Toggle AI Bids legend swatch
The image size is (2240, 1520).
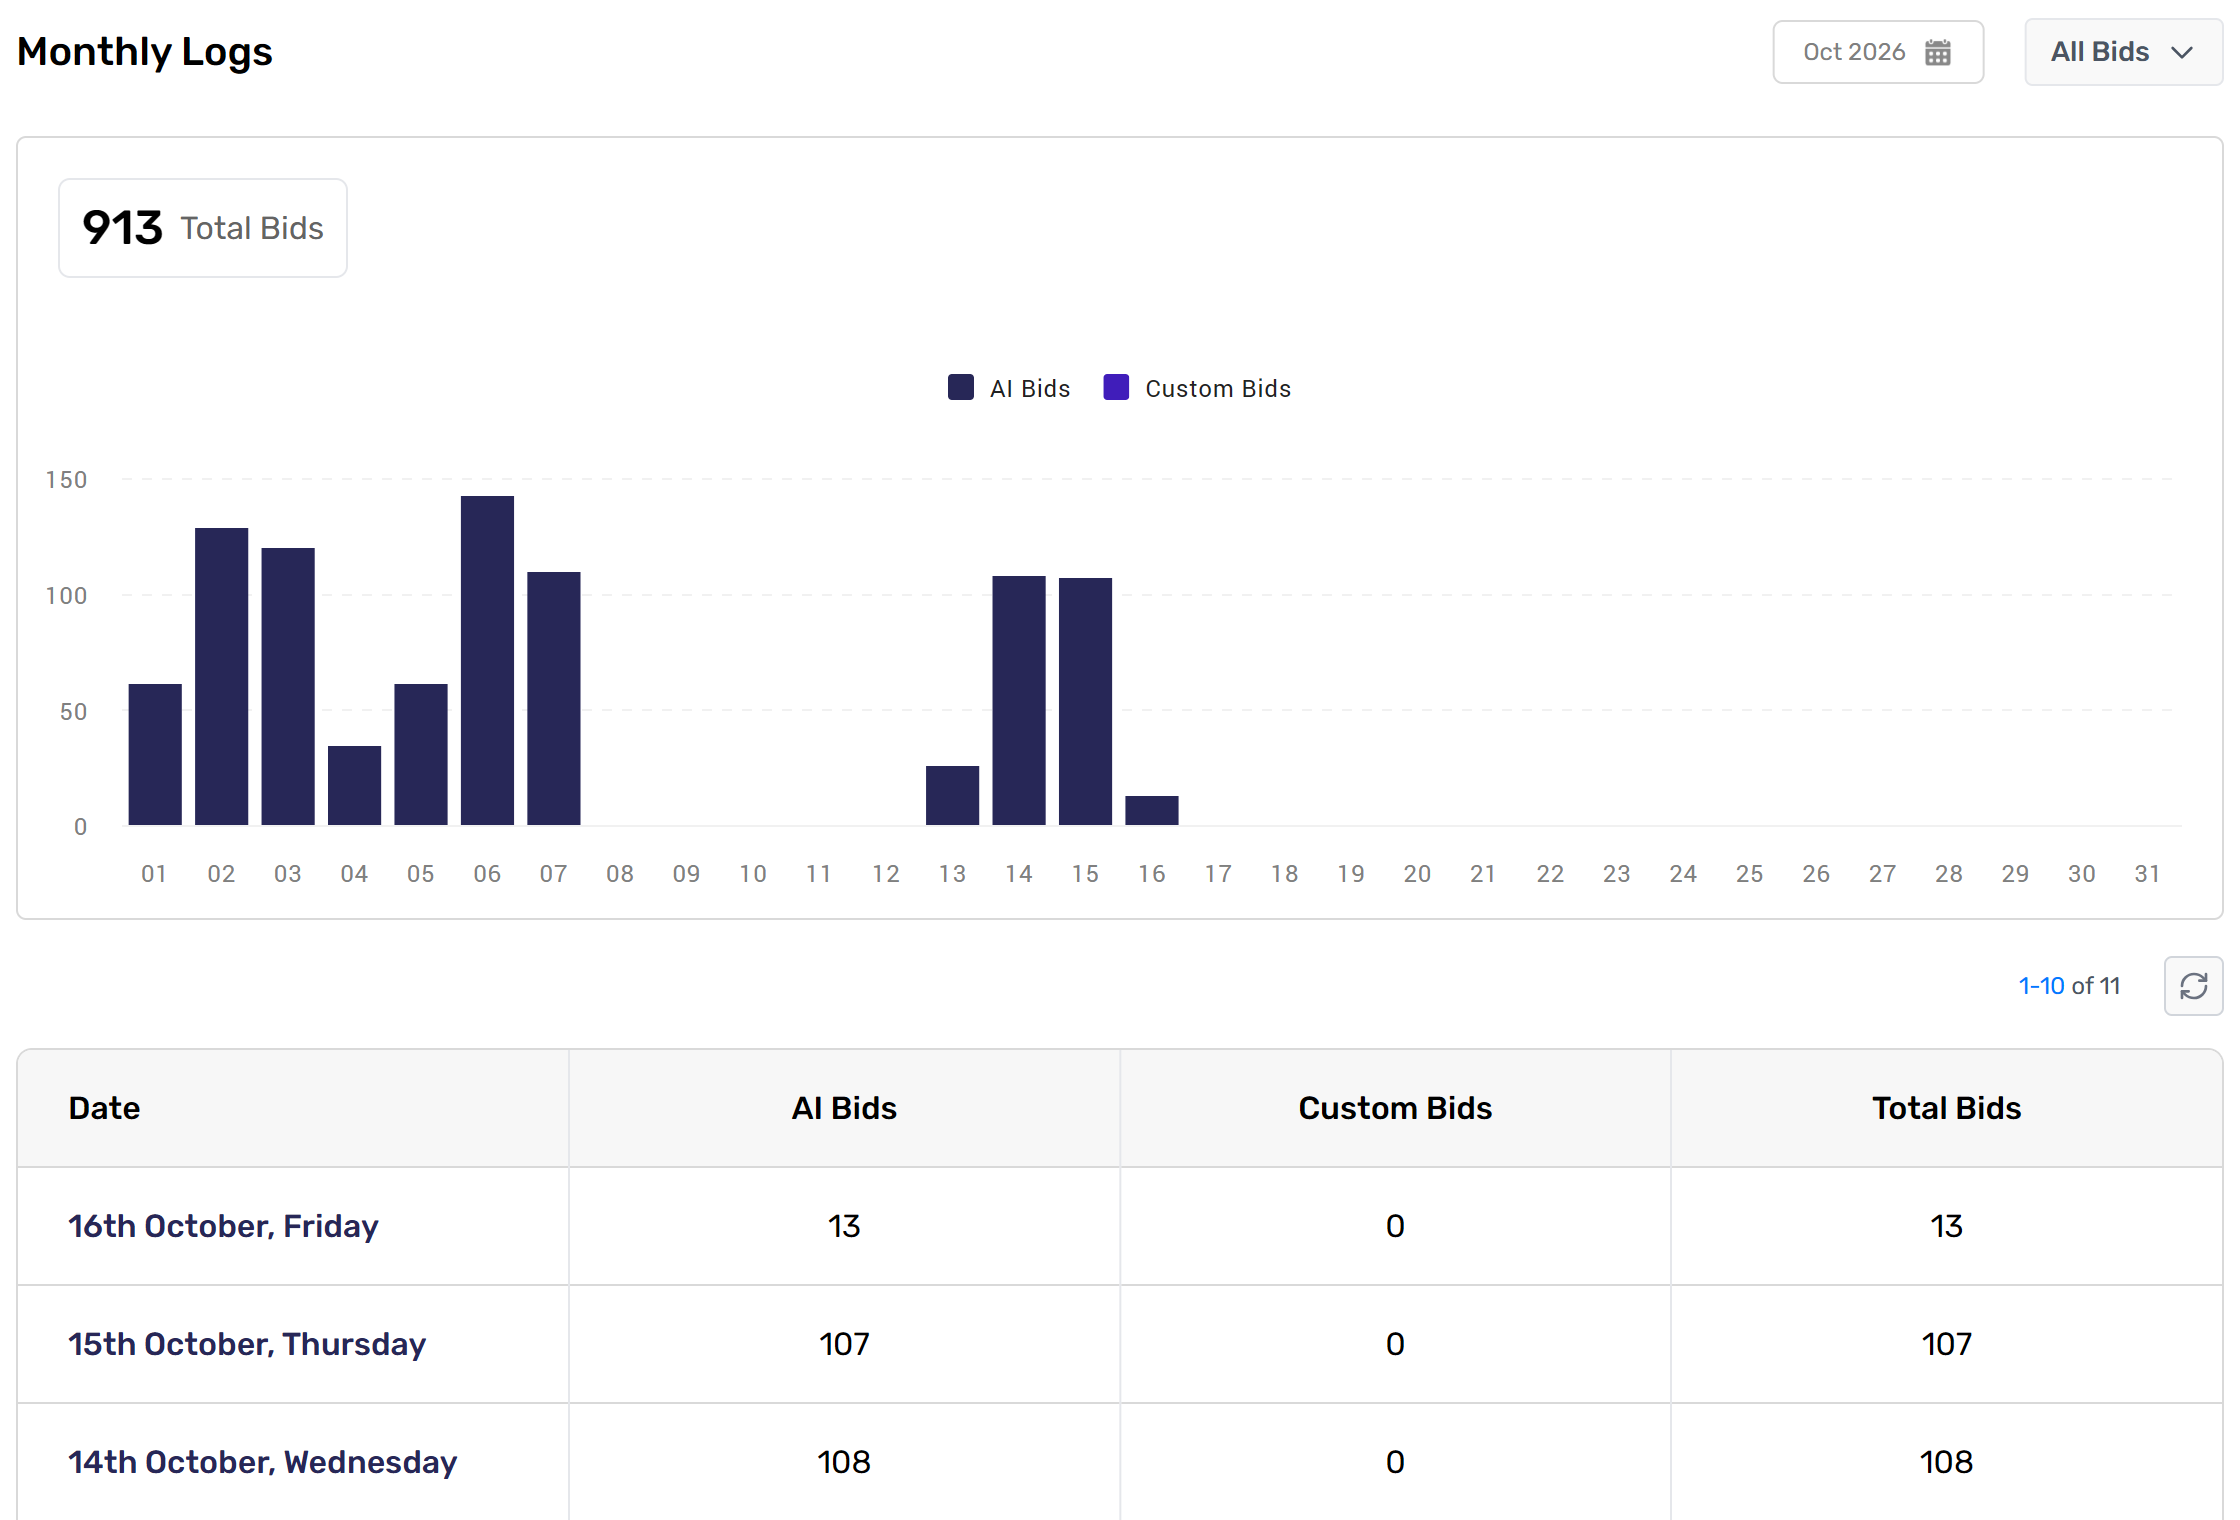tap(961, 388)
